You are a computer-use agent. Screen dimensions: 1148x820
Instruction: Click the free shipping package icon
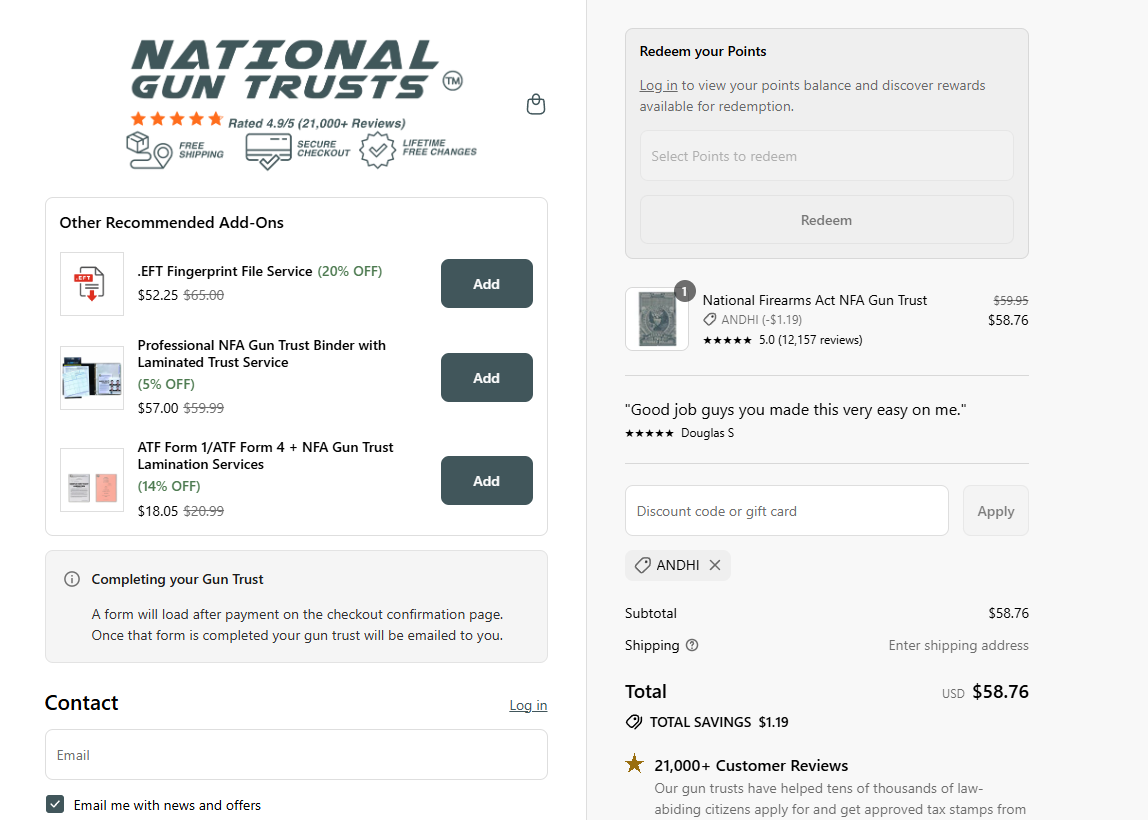[x=149, y=150]
